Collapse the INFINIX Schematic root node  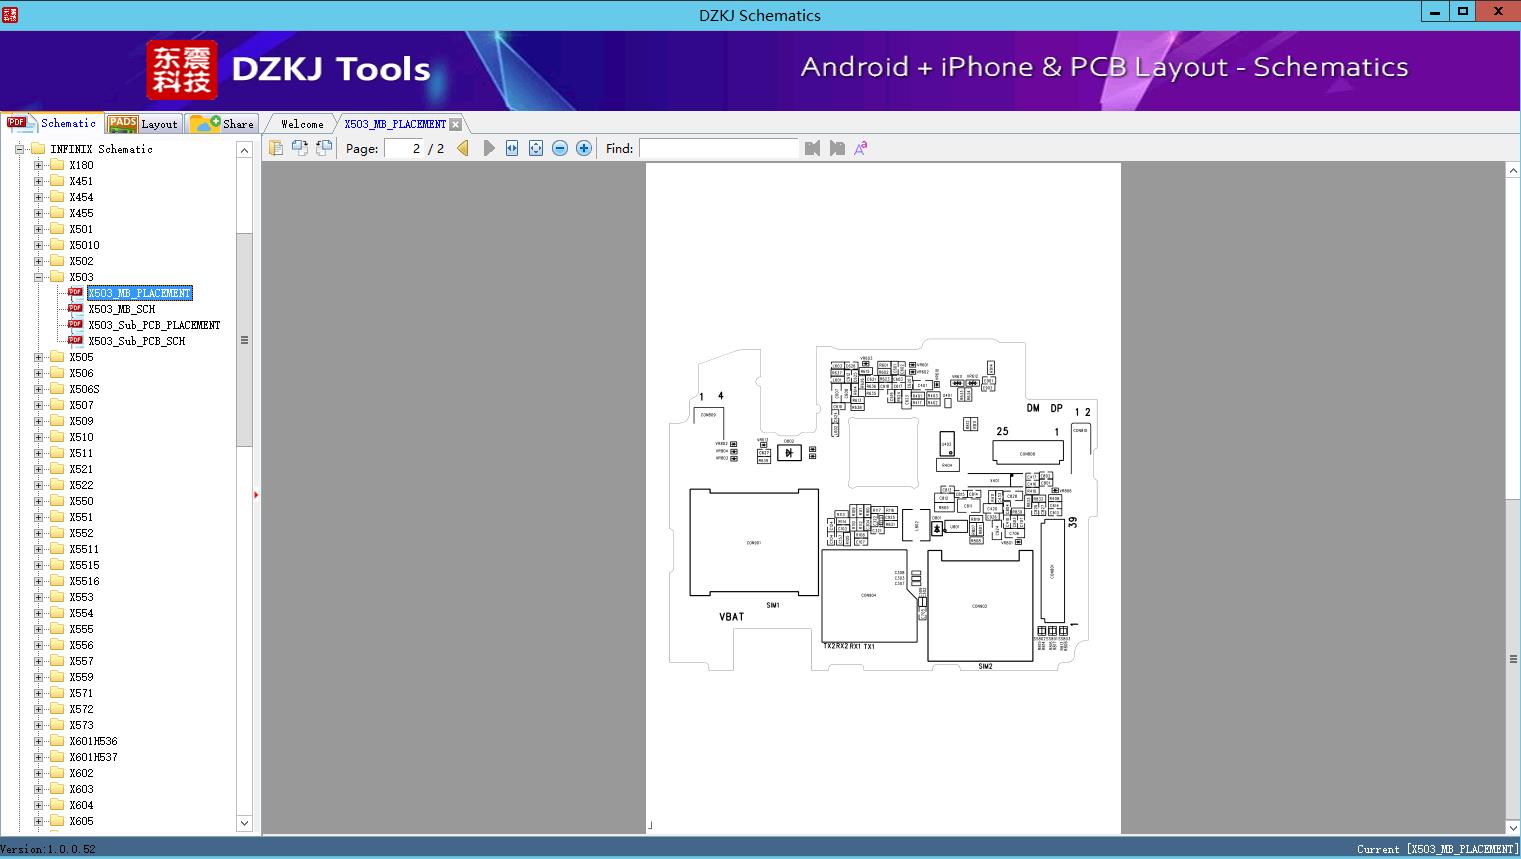(x=19, y=149)
